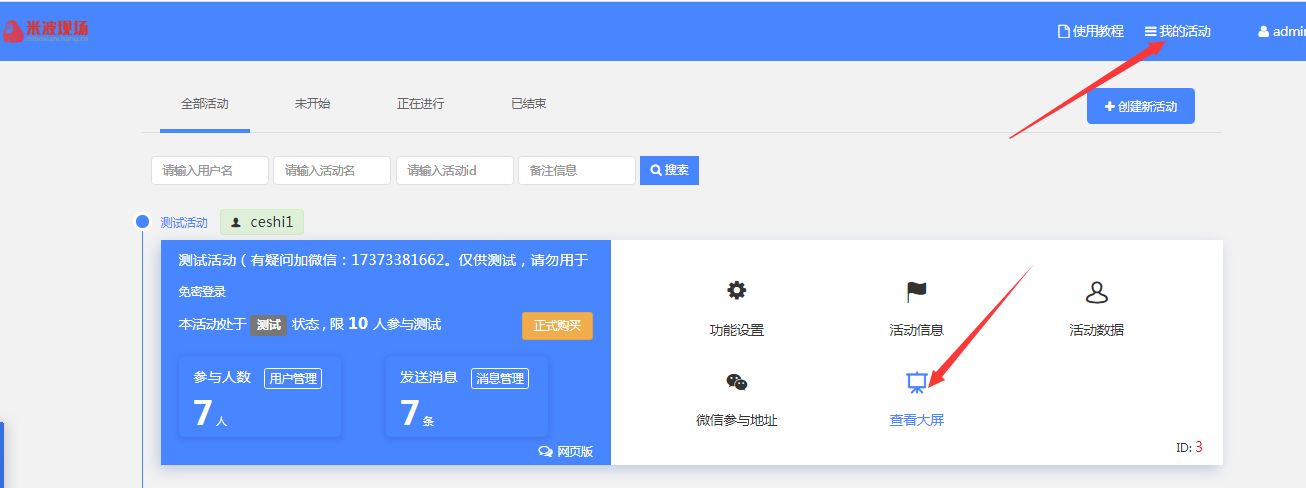Open the 查看大屏 projector screen icon
Image resolution: width=1306 pixels, height=488 pixels.
[x=916, y=382]
